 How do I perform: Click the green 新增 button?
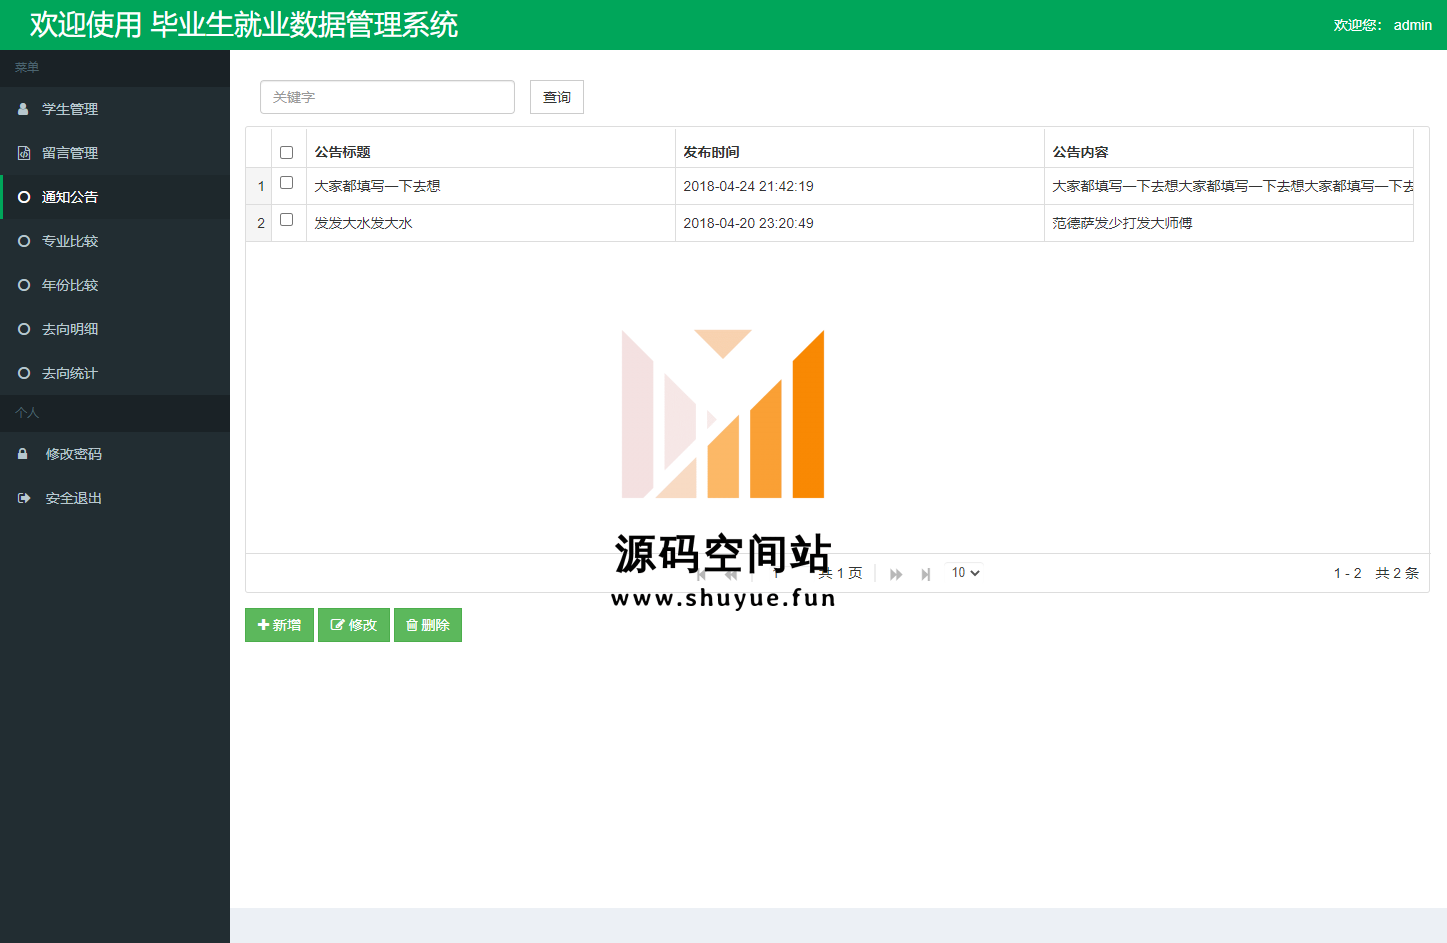coord(279,625)
